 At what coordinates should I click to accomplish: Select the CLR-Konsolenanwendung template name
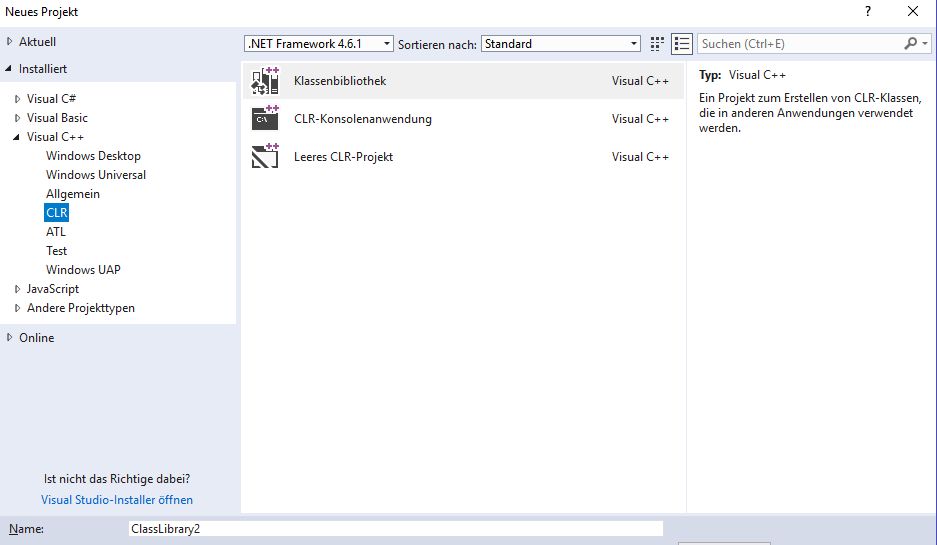[x=362, y=118]
